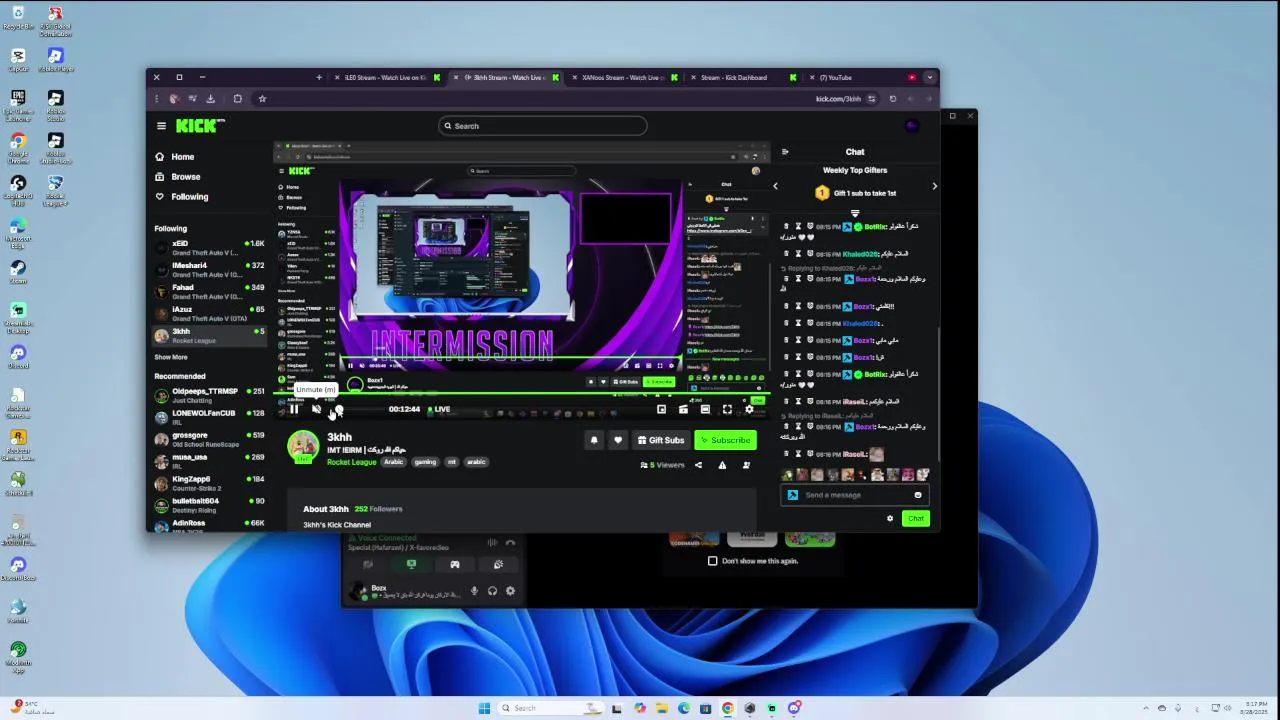Open LONEWOLFonCUB recommended channel
Screen dimensions: 1280x720
click(210, 418)
